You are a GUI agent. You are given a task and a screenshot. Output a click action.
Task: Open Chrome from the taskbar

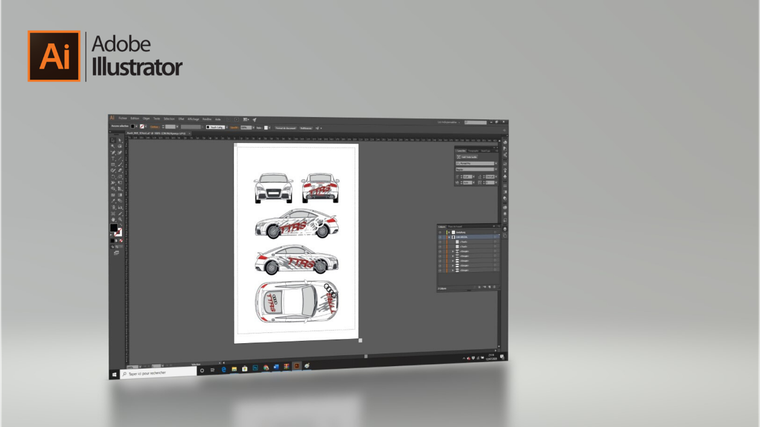[266, 368]
